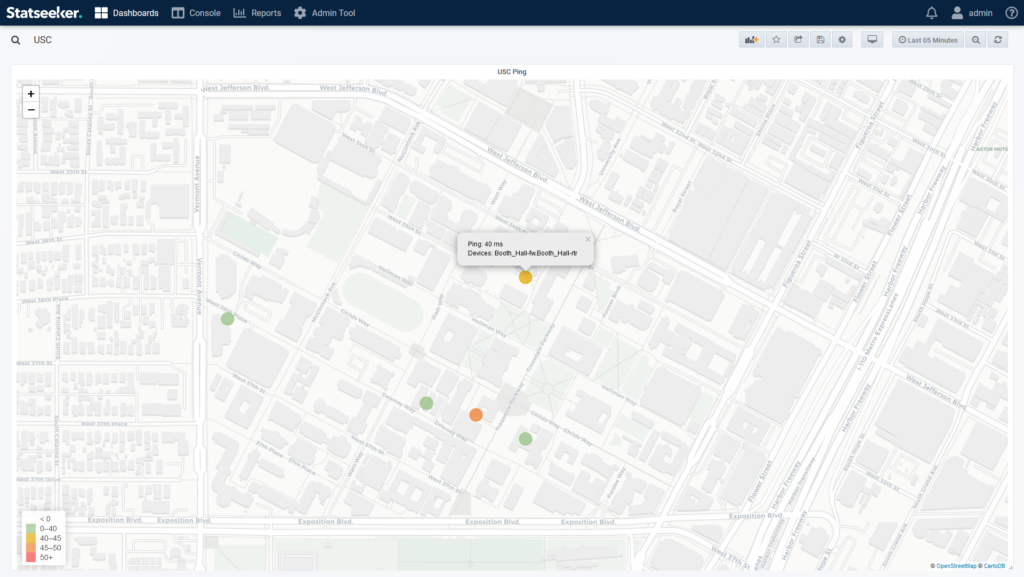Open dashboard settings gear icon
Viewport: 1024px width, 577px height.
click(x=843, y=40)
